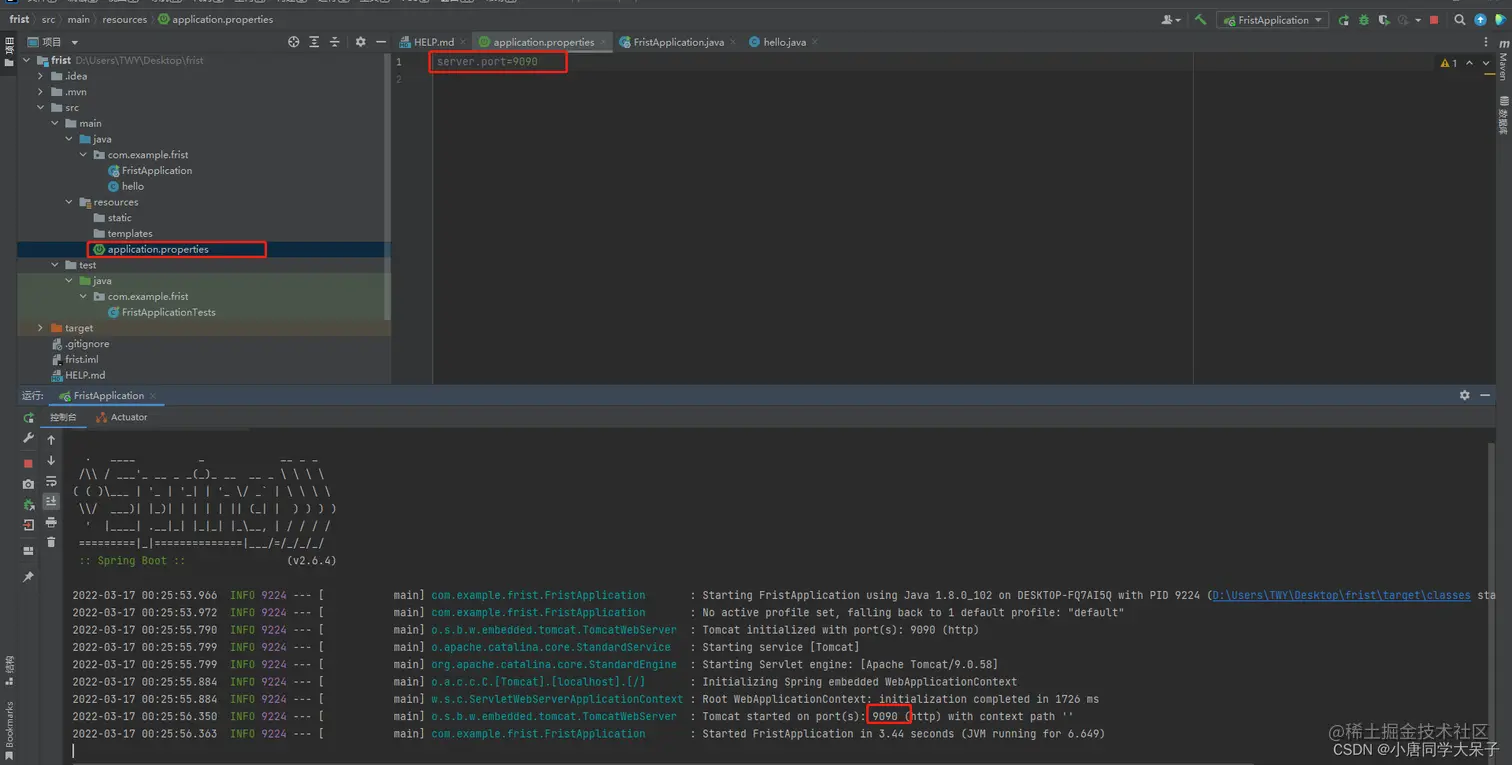Click the resources breadcrumb in navigation bar
The image size is (1512, 765).
coord(125,19)
